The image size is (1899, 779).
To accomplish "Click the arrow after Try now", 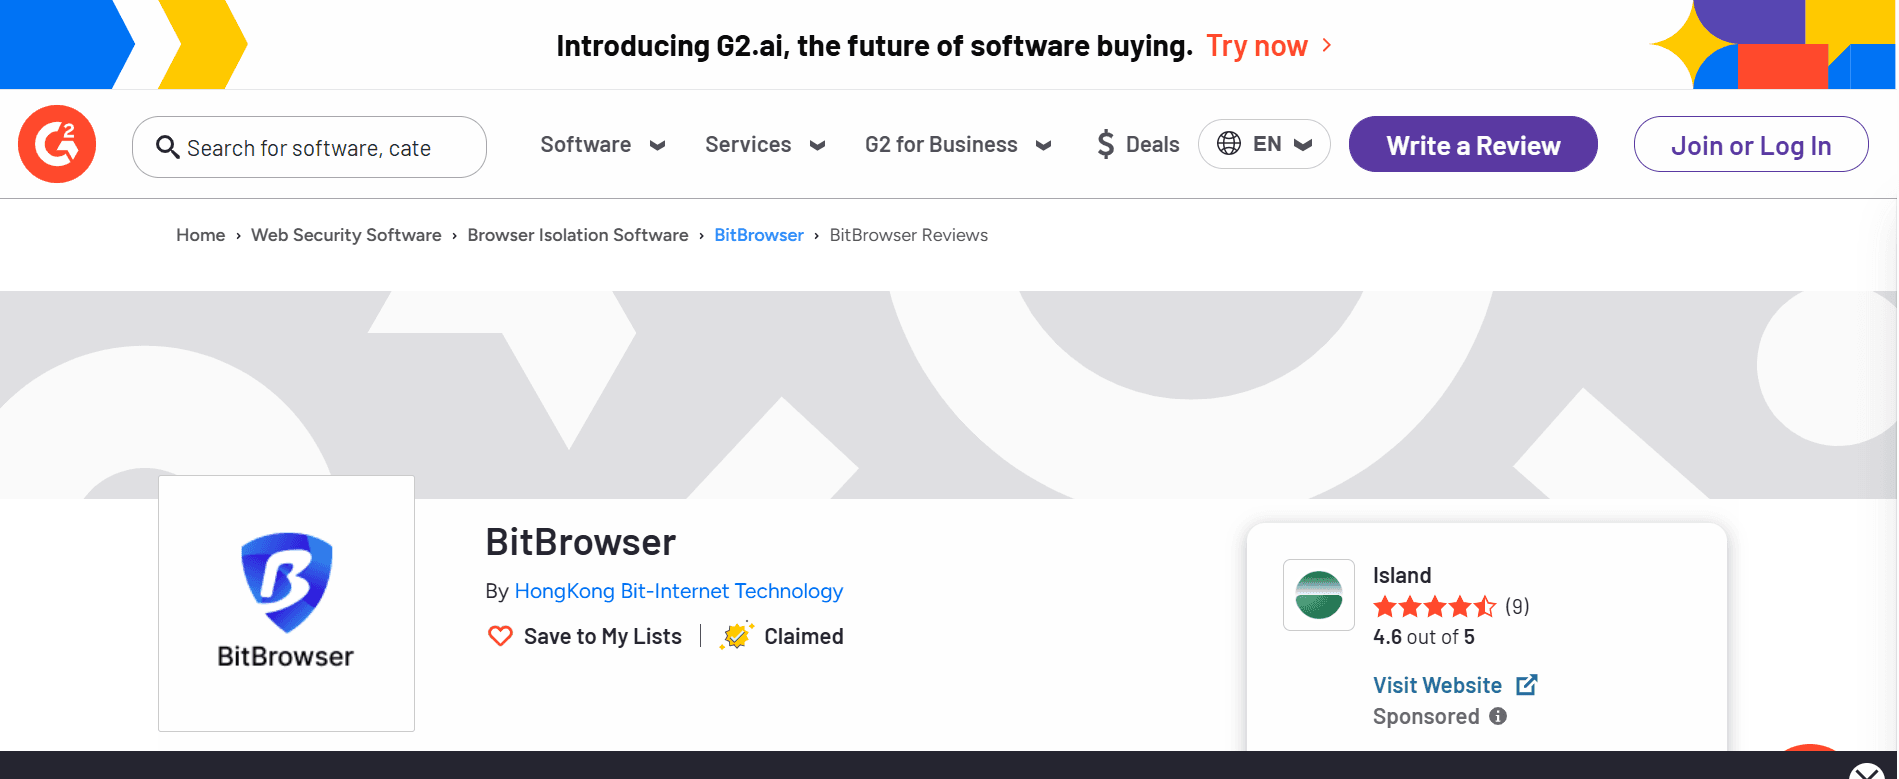I will click(1327, 45).
